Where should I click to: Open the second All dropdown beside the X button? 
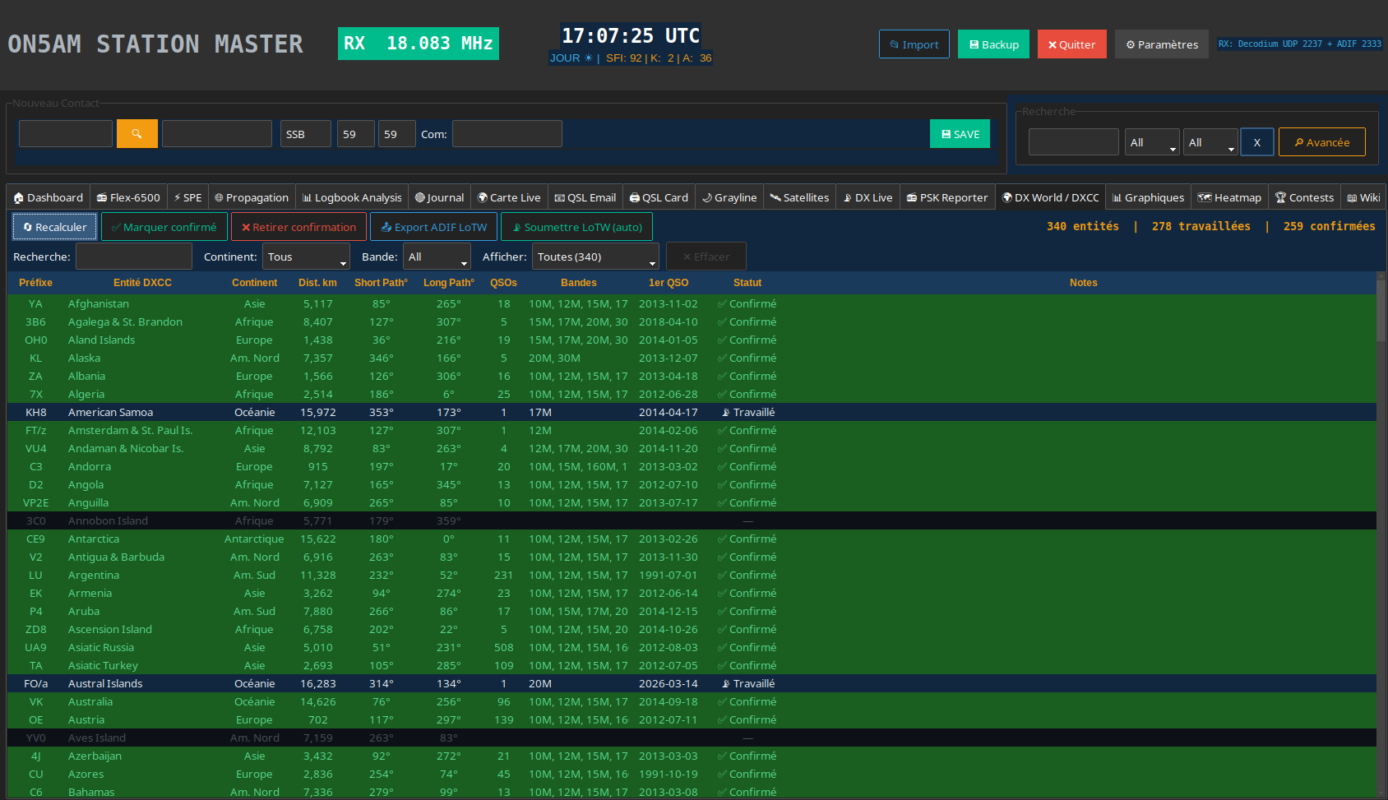1210,142
